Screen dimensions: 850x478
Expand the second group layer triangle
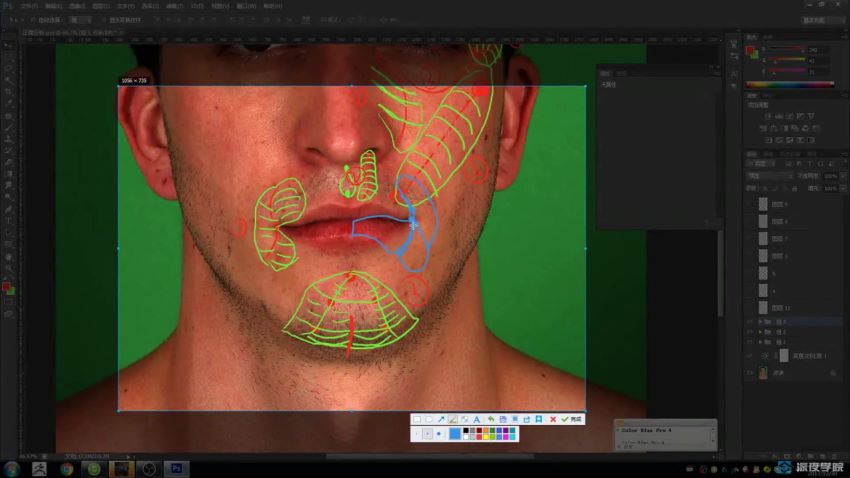point(760,332)
